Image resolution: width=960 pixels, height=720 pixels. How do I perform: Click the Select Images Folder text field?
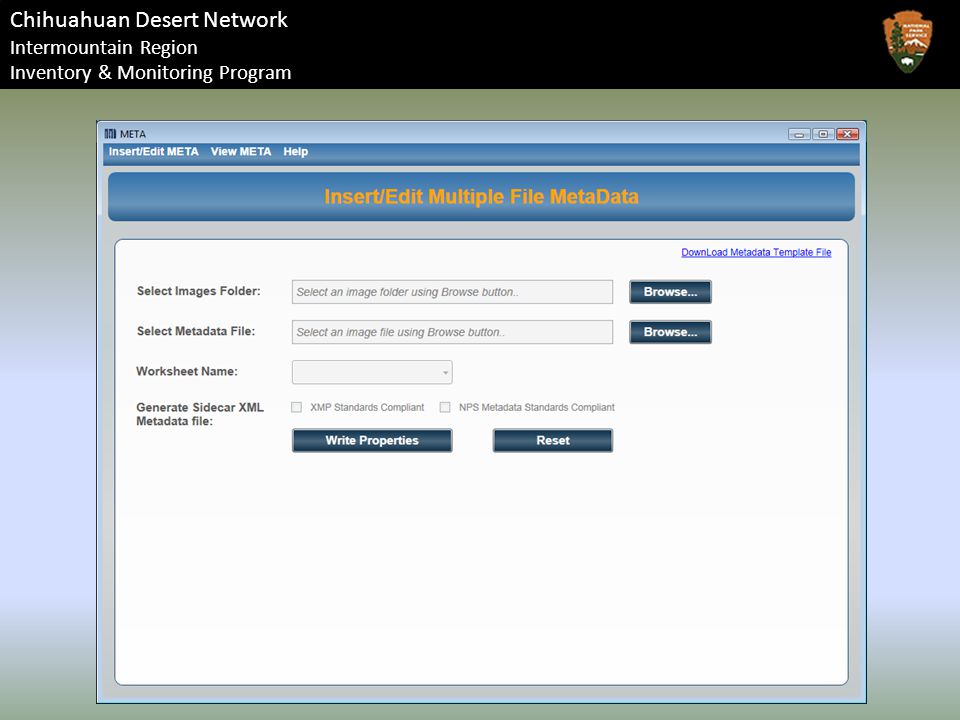click(x=452, y=292)
